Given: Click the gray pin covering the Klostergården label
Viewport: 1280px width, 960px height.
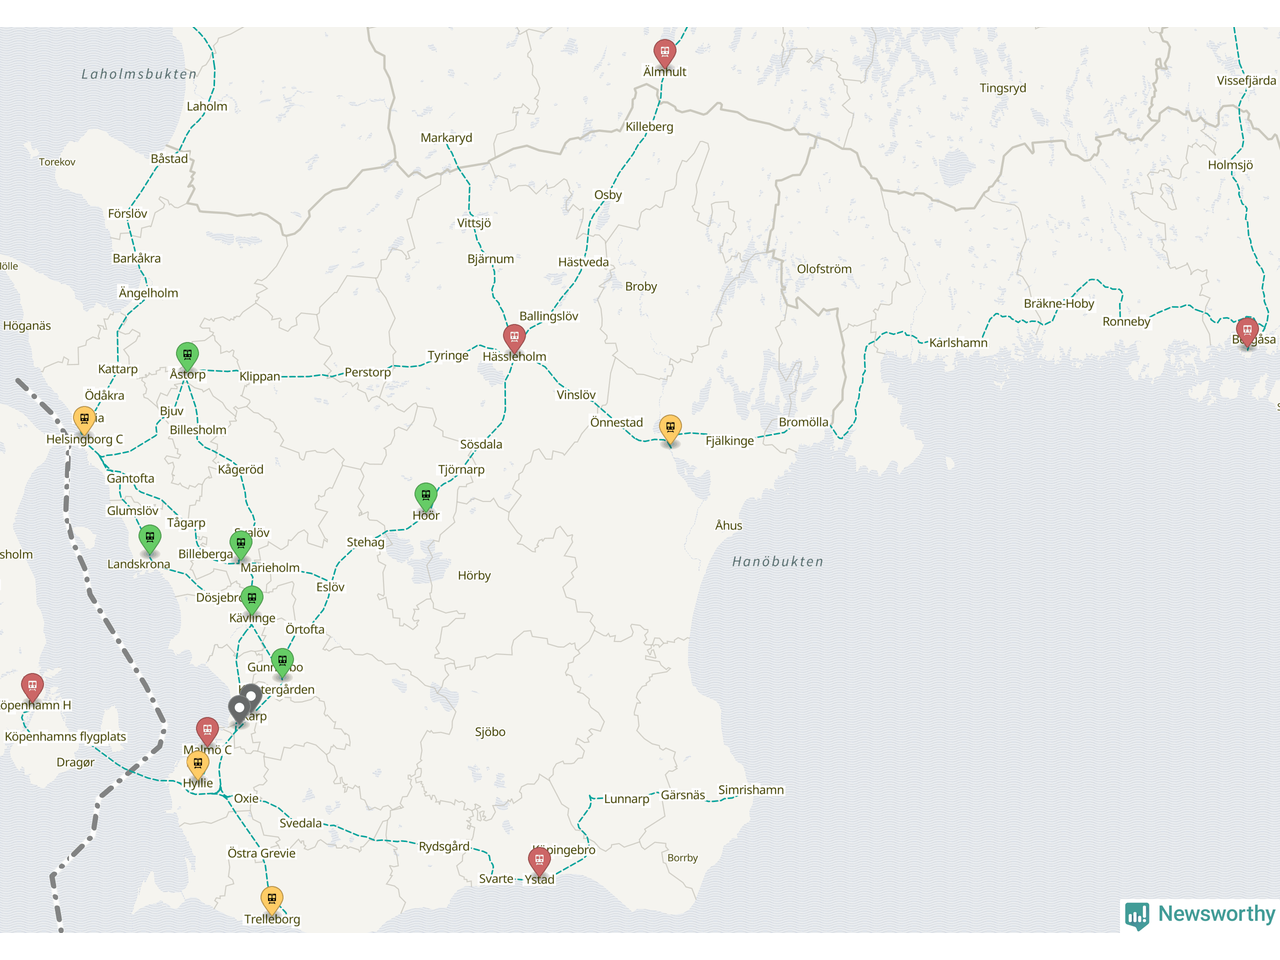Looking at the screenshot, I should pos(251,696).
